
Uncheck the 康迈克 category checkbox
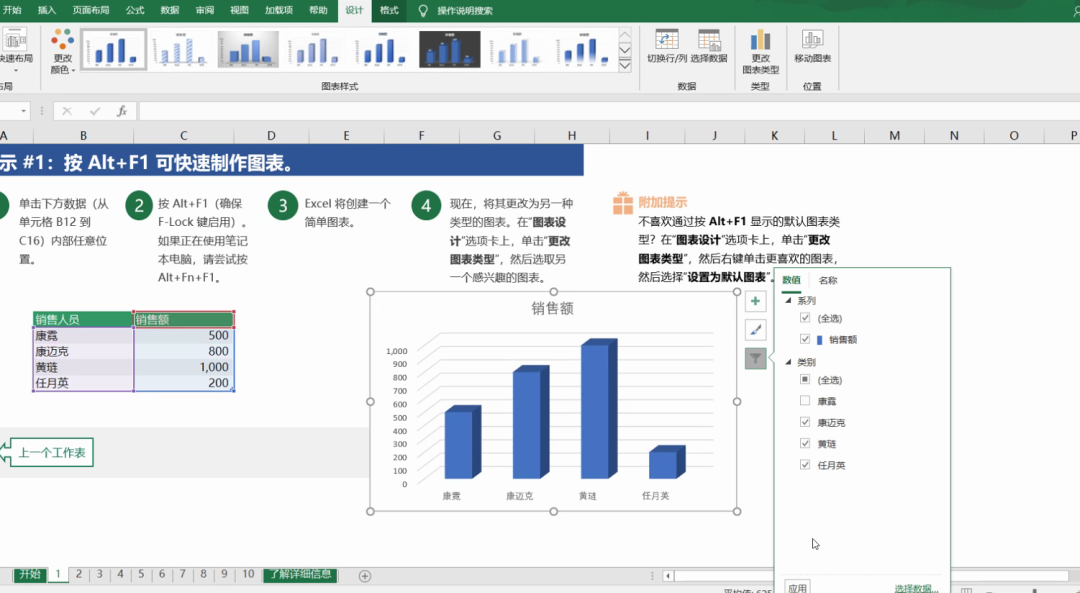(x=805, y=423)
